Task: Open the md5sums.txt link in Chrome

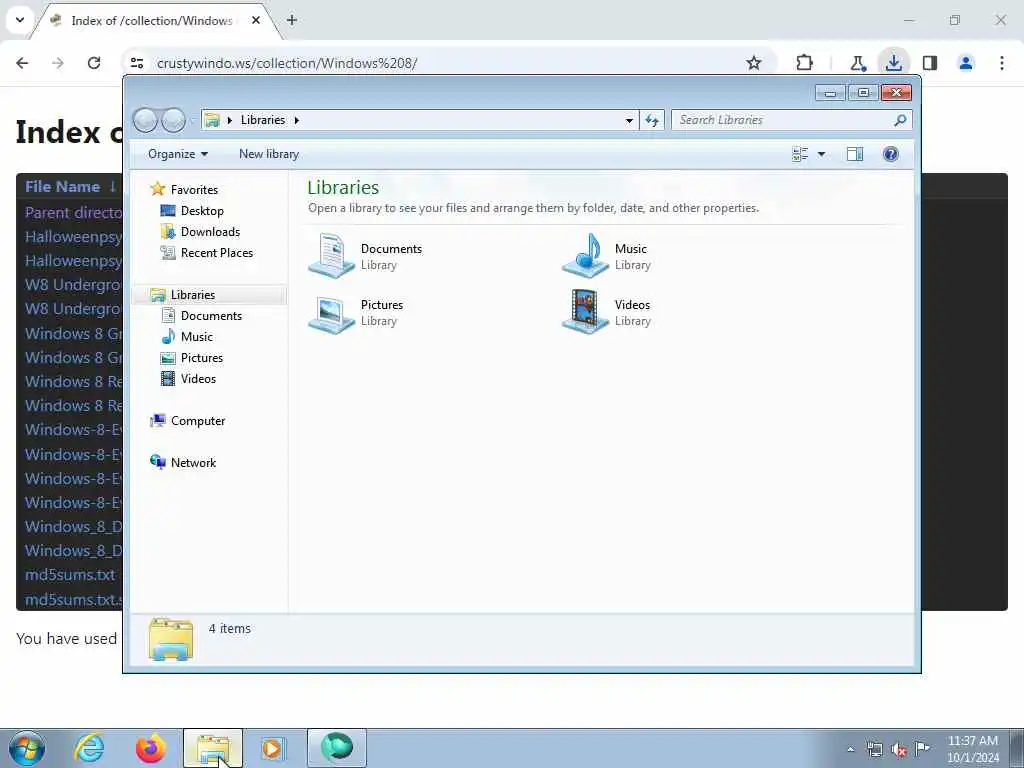Action: (70, 575)
